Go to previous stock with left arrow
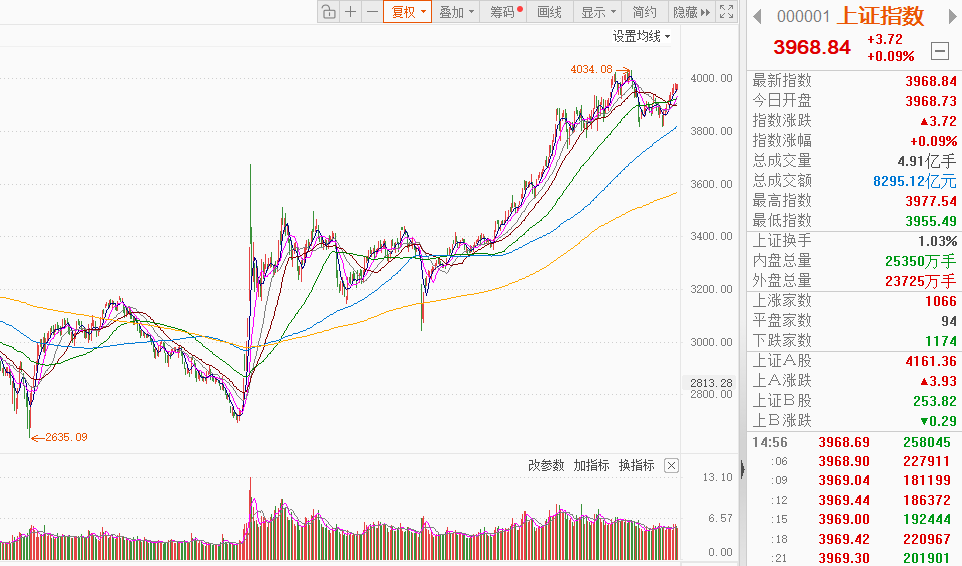Image resolution: width=962 pixels, height=566 pixels. click(757, 16)
